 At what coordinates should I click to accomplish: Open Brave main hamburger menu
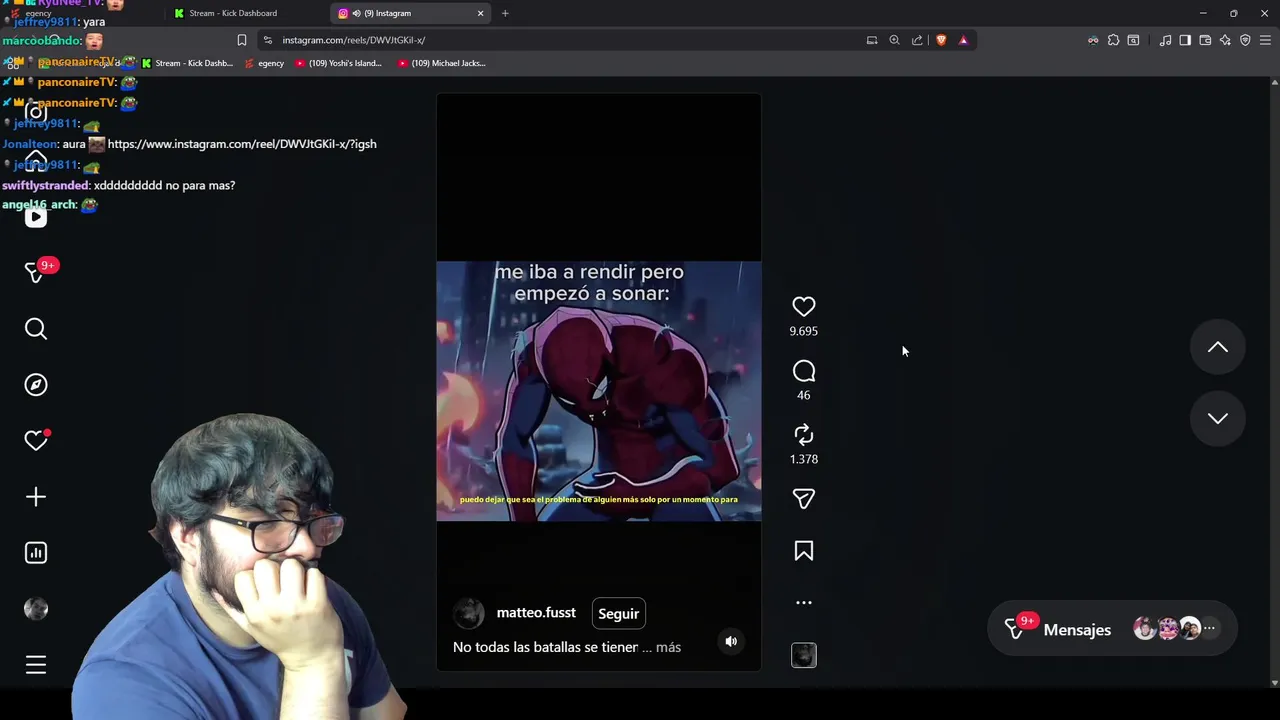1265,40
